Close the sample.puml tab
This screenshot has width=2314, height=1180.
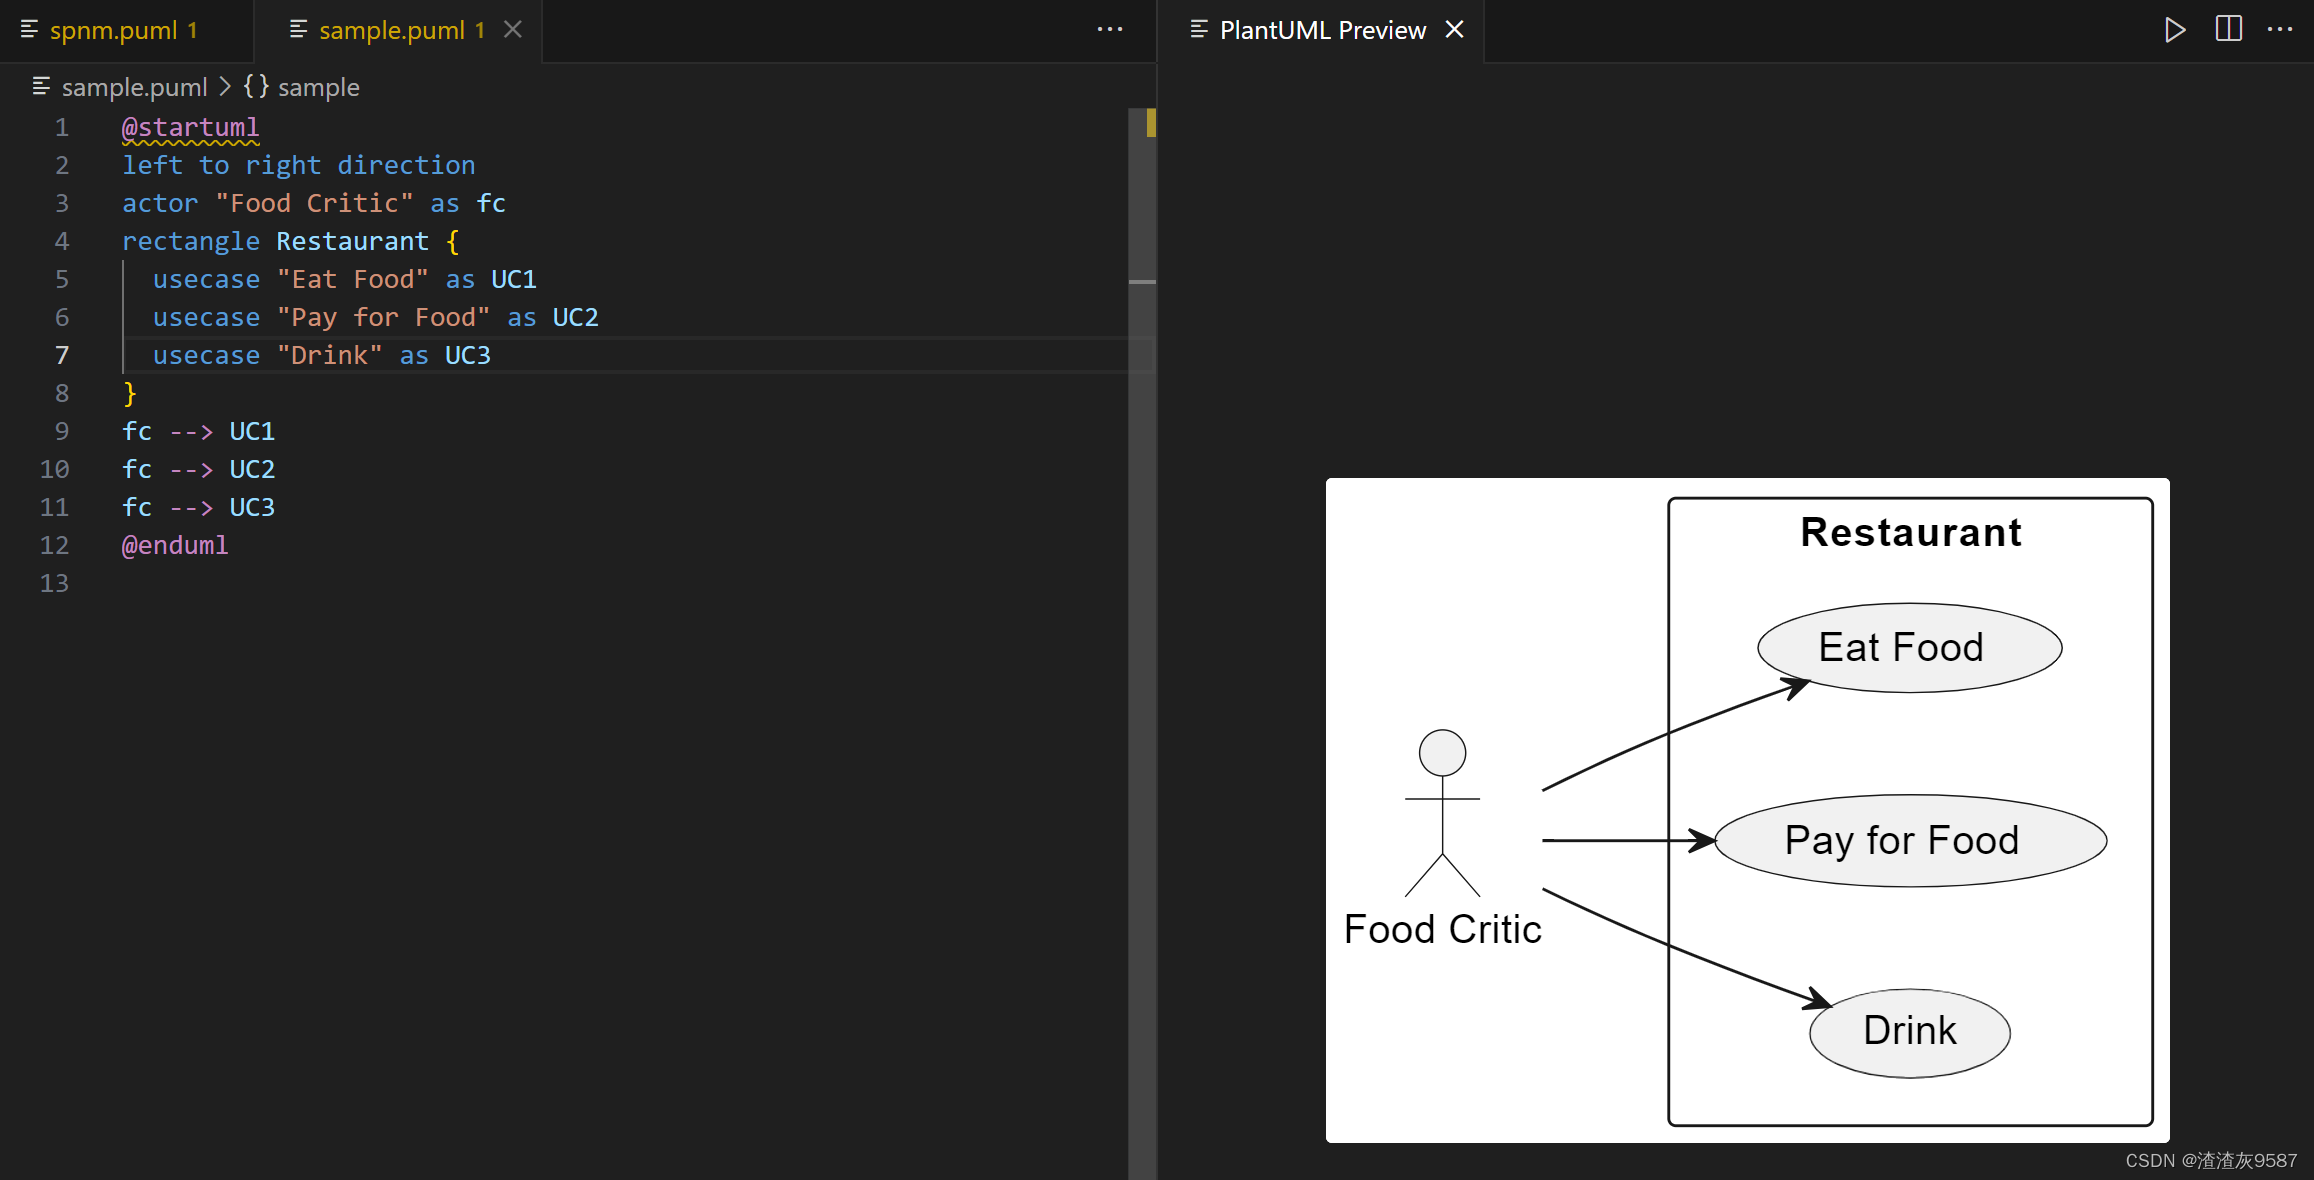tap(513, 30)
